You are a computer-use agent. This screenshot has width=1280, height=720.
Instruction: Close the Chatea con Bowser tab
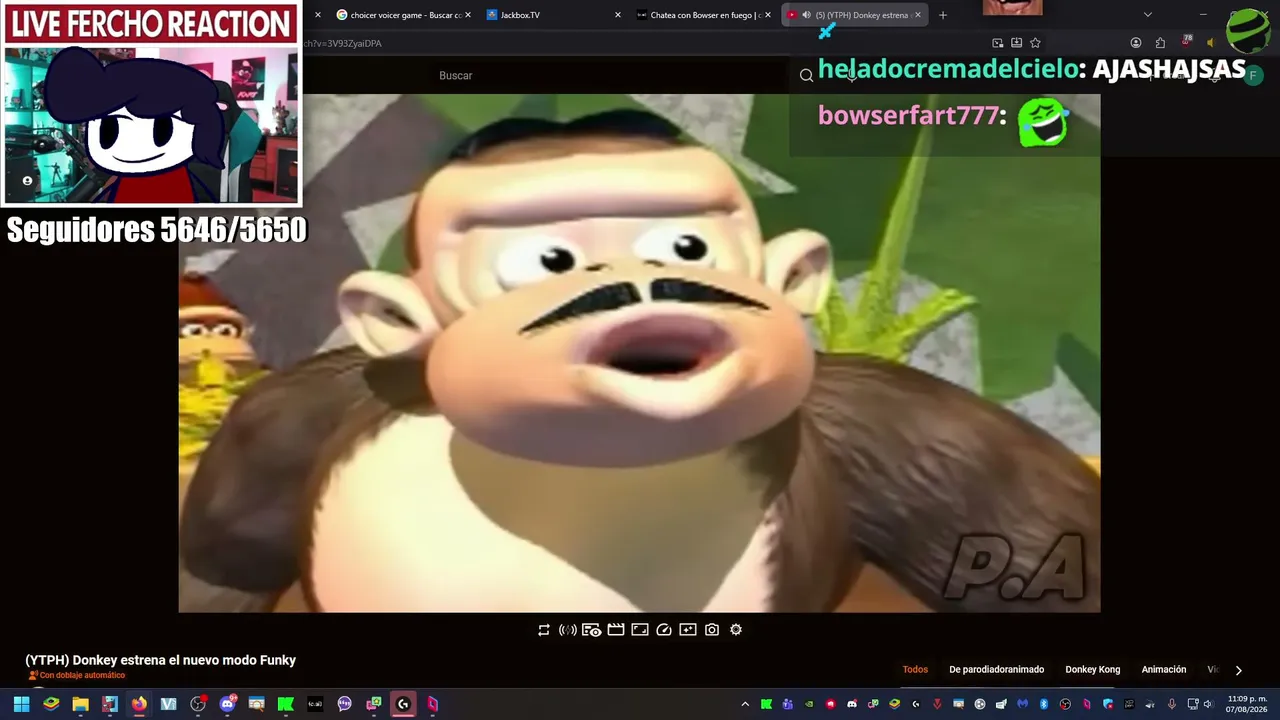768,15
